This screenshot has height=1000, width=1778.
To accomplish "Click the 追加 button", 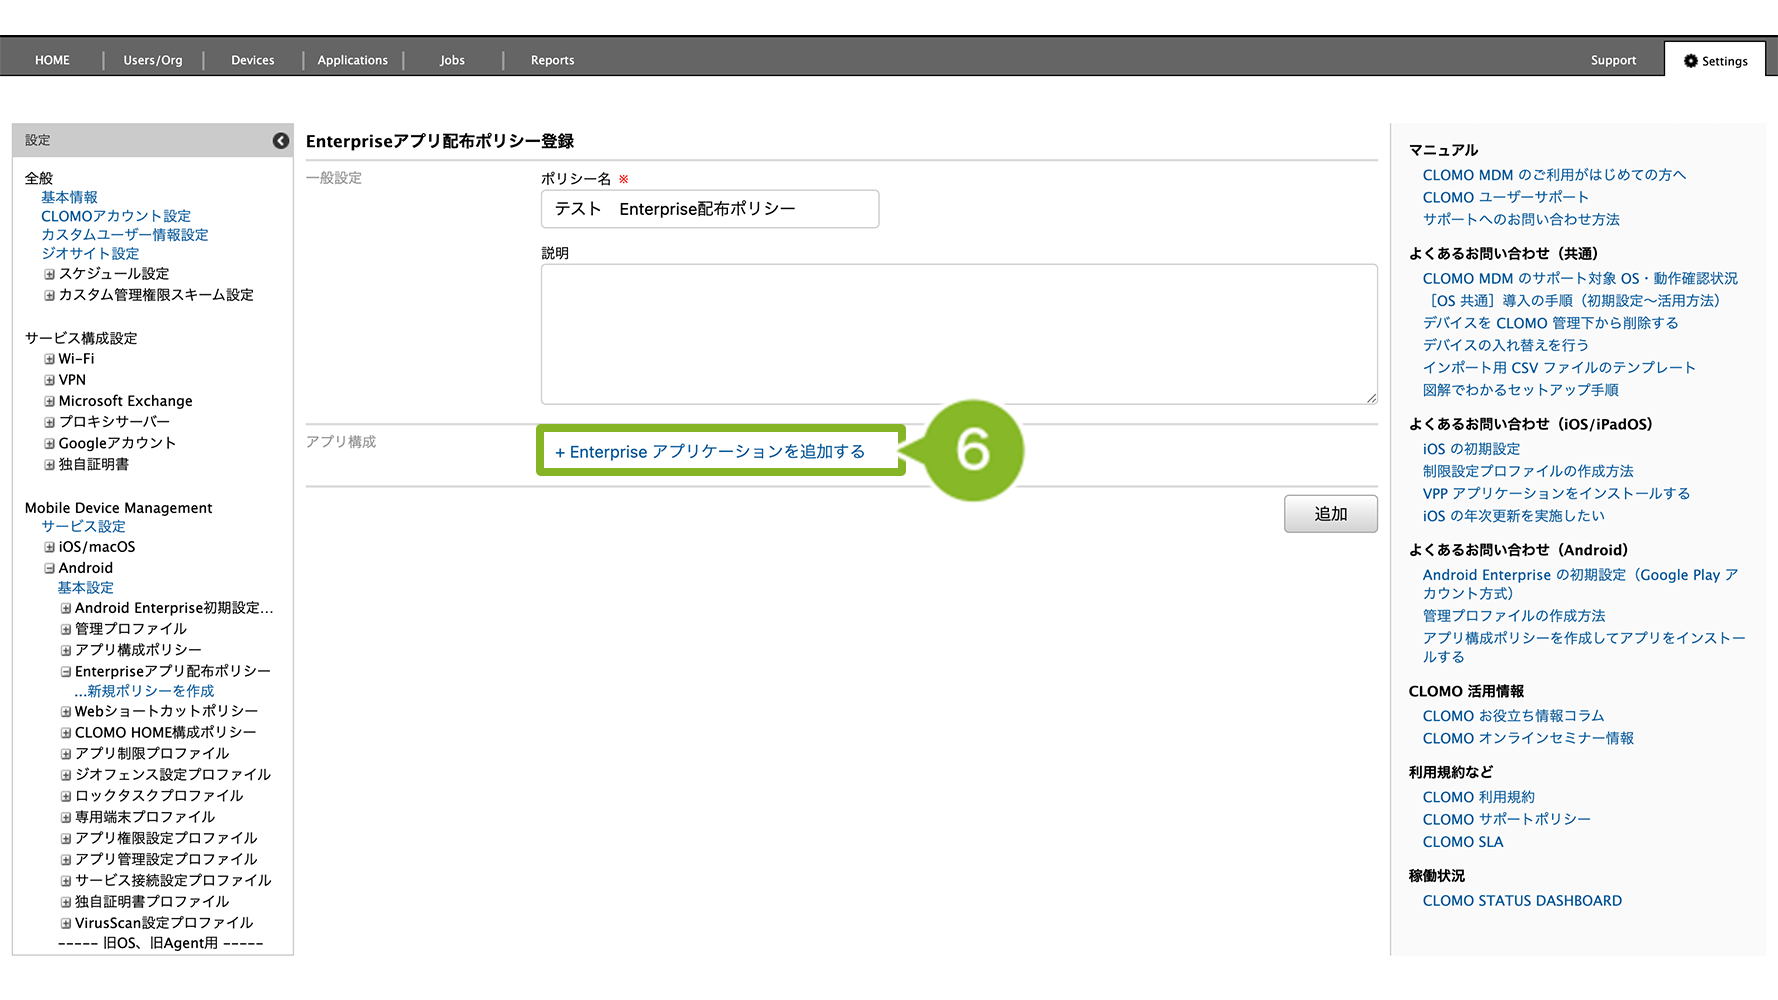I will 1330,514.
